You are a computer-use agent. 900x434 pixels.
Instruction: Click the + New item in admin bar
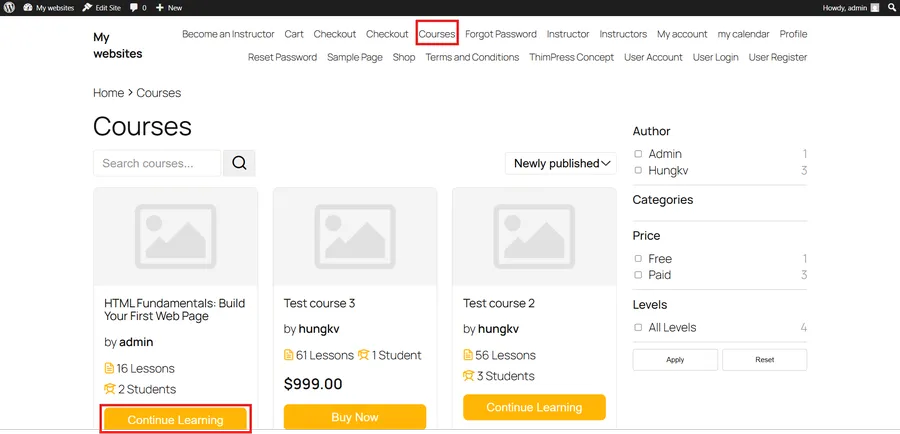click(169, 7)
